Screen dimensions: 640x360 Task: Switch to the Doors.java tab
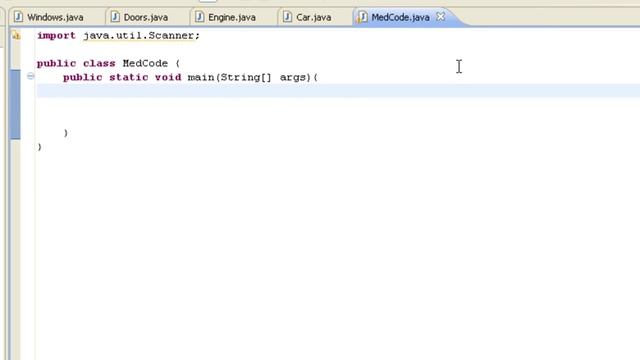coord(146,18)
